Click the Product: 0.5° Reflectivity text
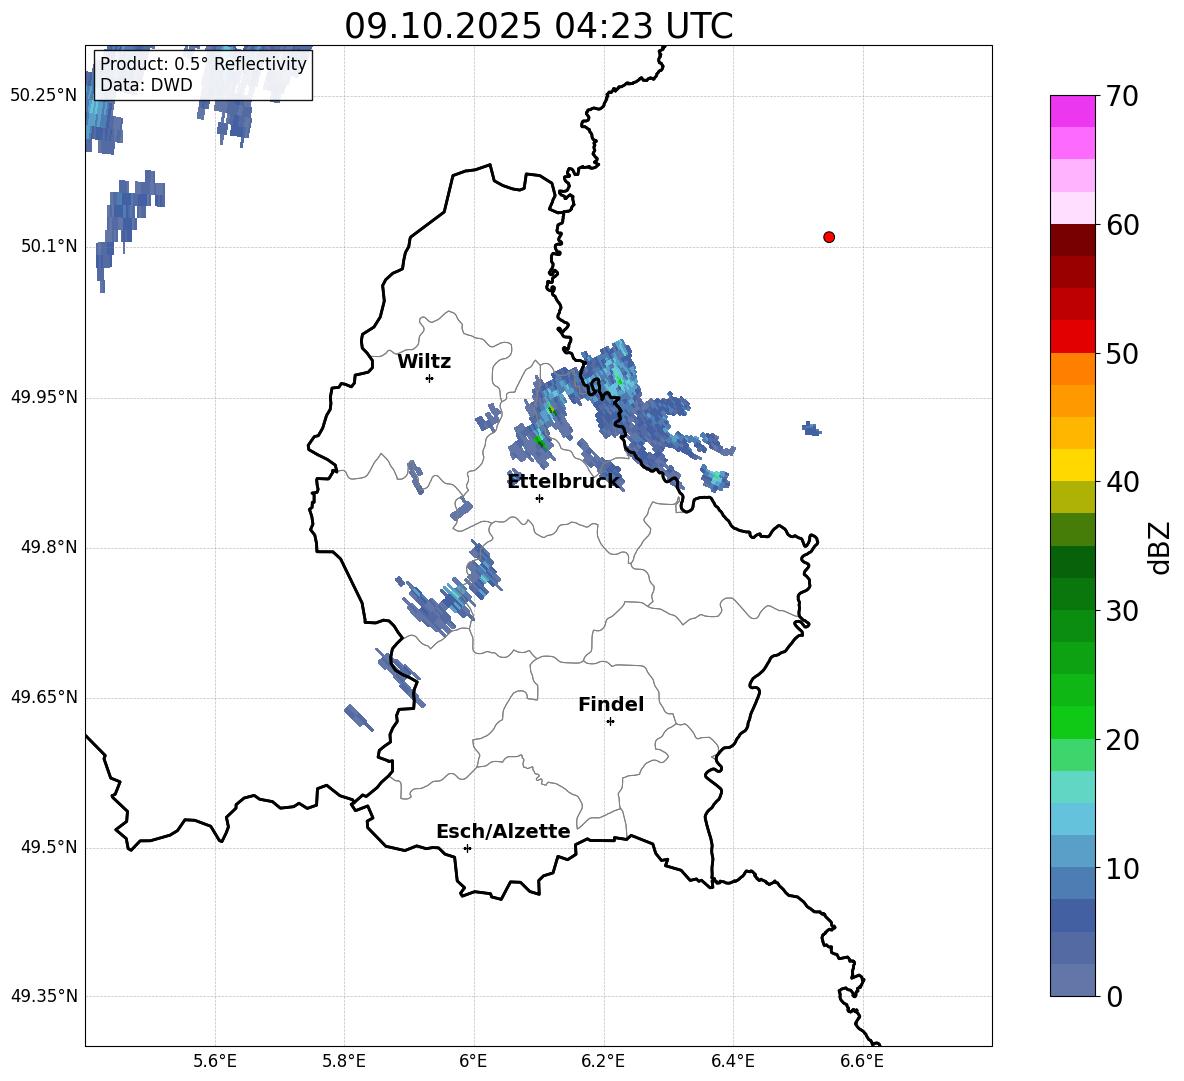The height and width of the screenshot is (1081, 1184). (x=203, y=64)
